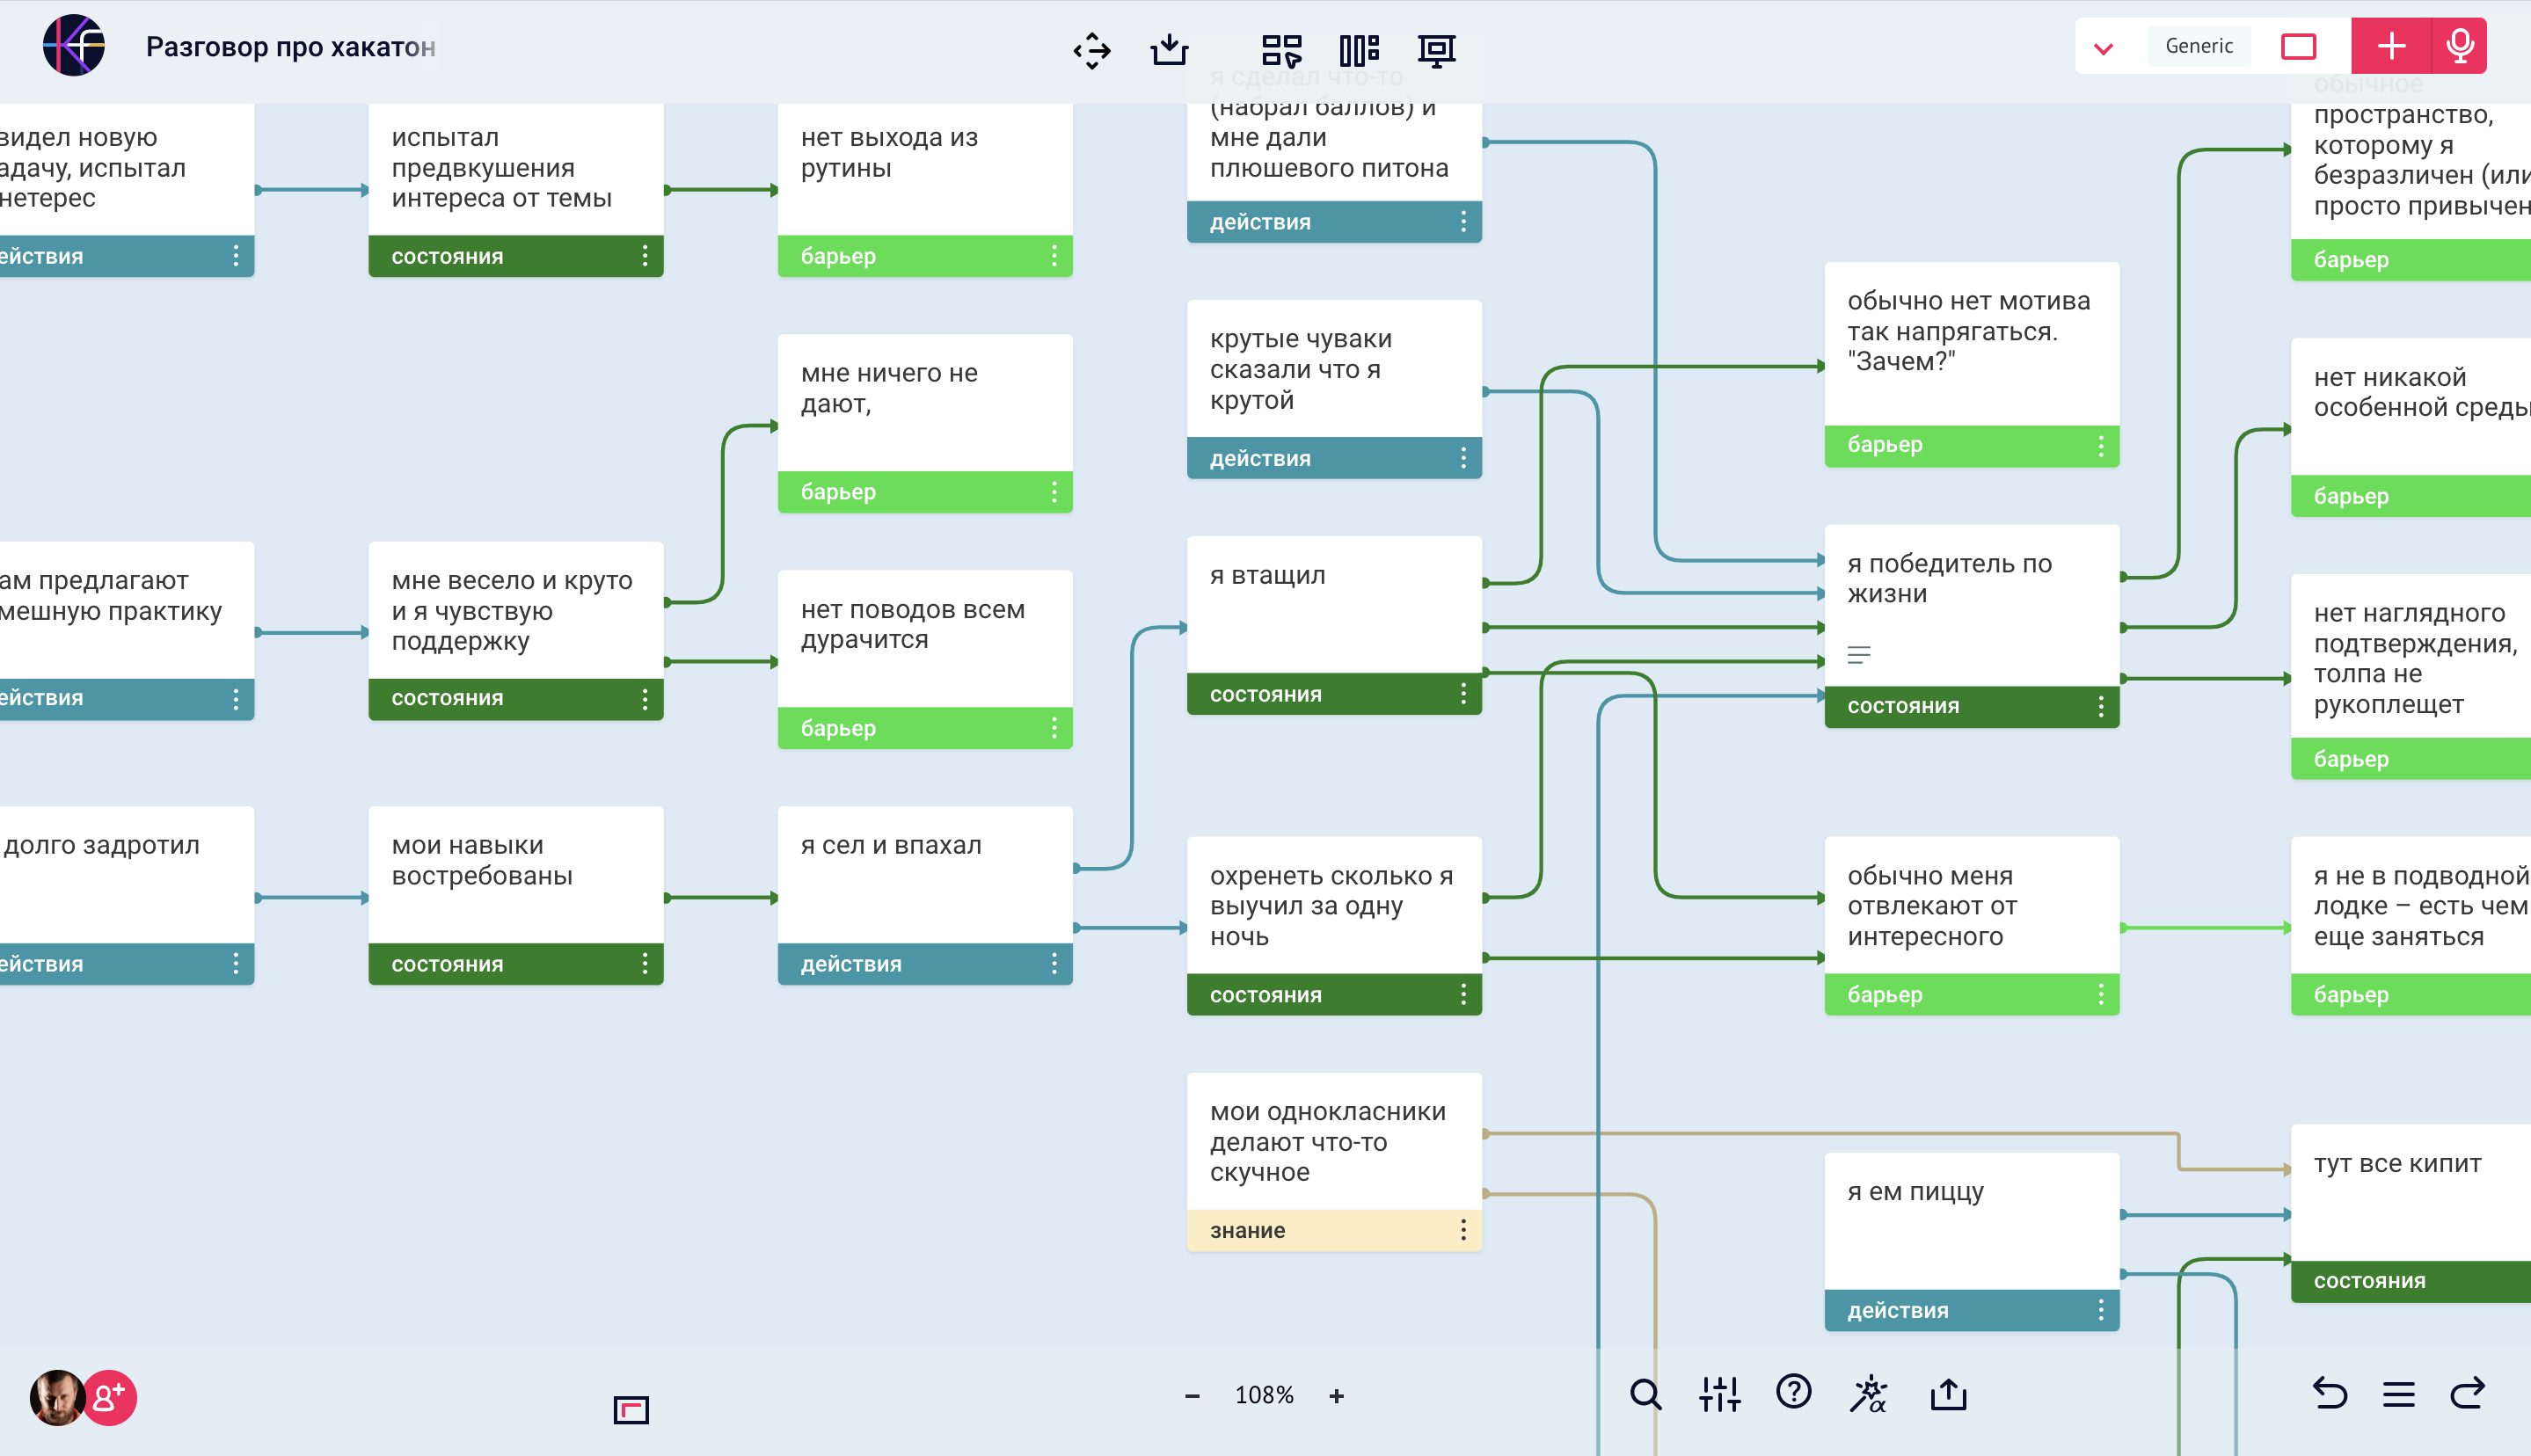Open options menu on 'я ем пиццу' card

click(2100, 1310)
